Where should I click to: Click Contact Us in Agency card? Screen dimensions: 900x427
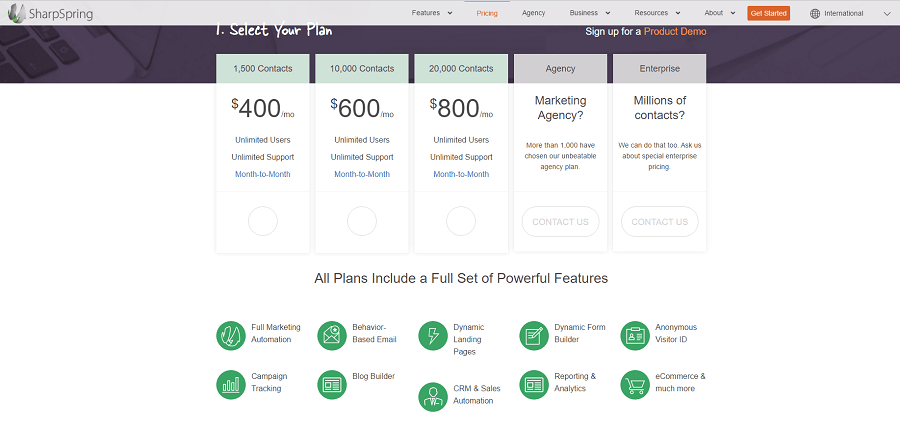(x=560, y=221)
